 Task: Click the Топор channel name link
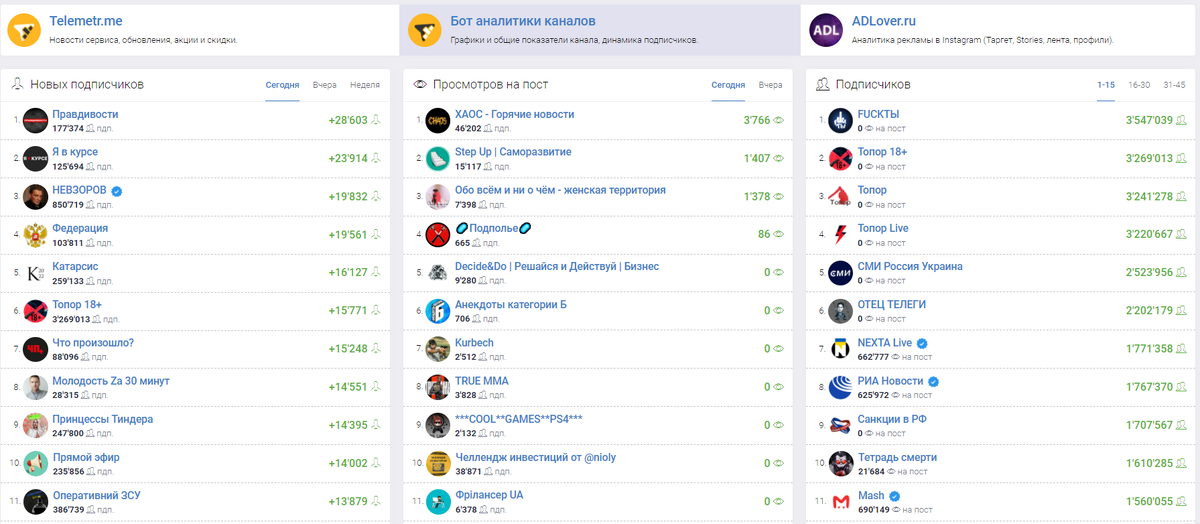(x=872, y=190)
